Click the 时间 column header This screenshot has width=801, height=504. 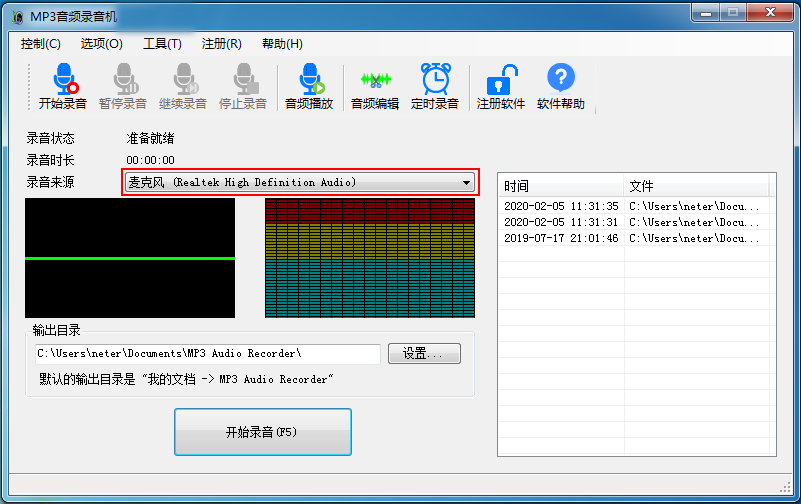tap(561, 187)
